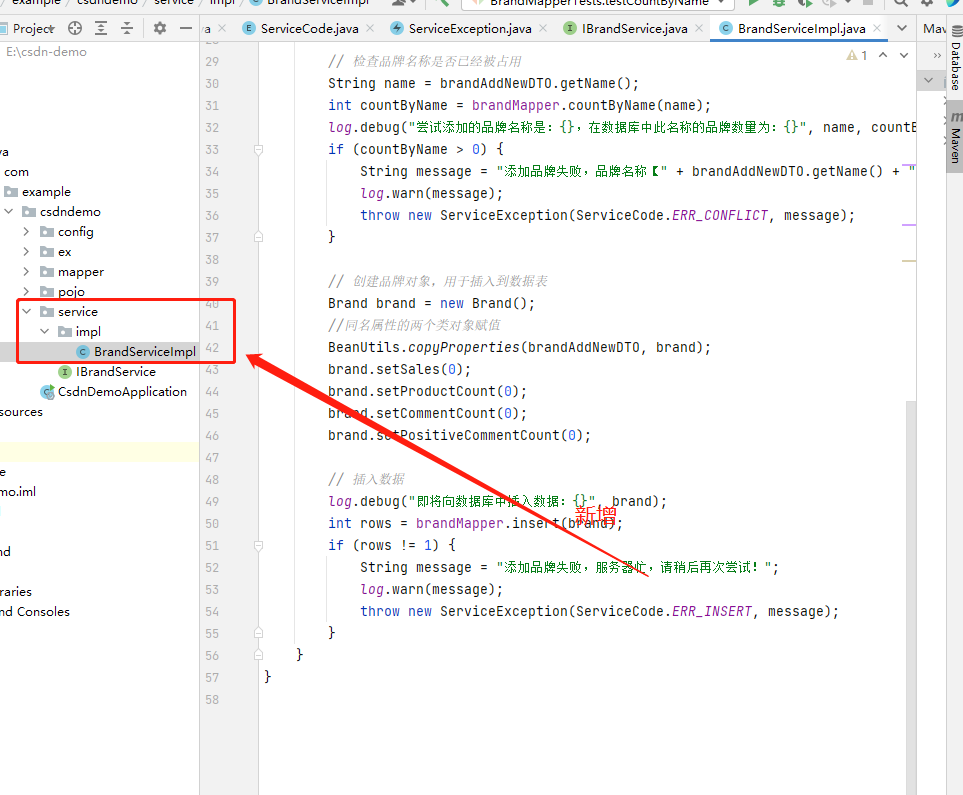Go to next highlighted problem arrow
The image size is (963, 795).
click(904, 55)
